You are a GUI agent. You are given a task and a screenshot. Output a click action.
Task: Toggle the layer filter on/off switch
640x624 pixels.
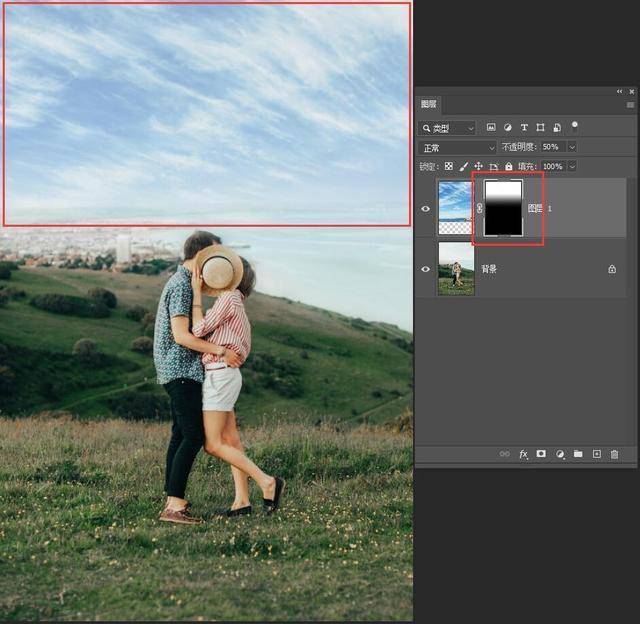[575, 126]
